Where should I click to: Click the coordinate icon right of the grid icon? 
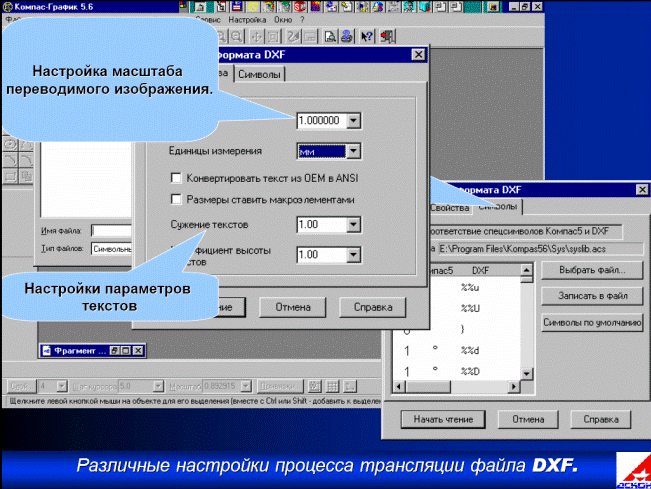click(x=350, y=386)
